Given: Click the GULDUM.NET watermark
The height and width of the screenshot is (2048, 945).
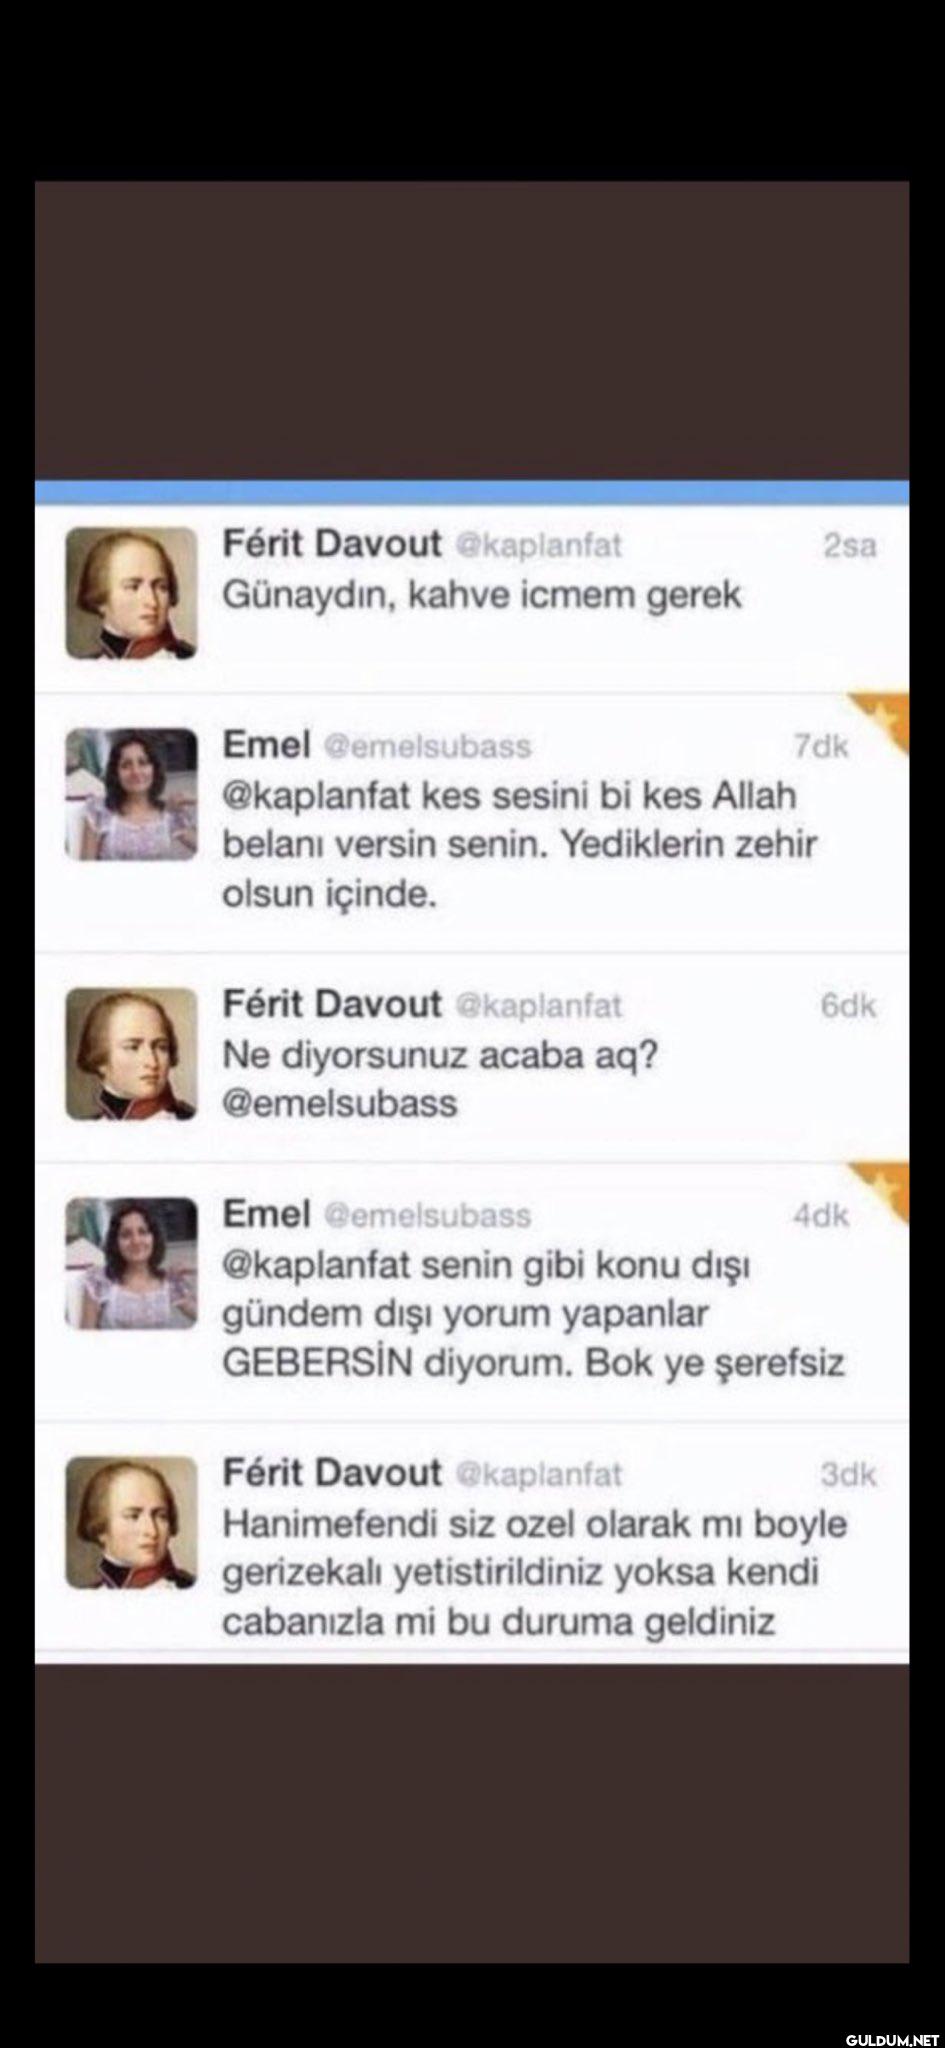Looking at the screenshot, I should [x=892, y=2035].
